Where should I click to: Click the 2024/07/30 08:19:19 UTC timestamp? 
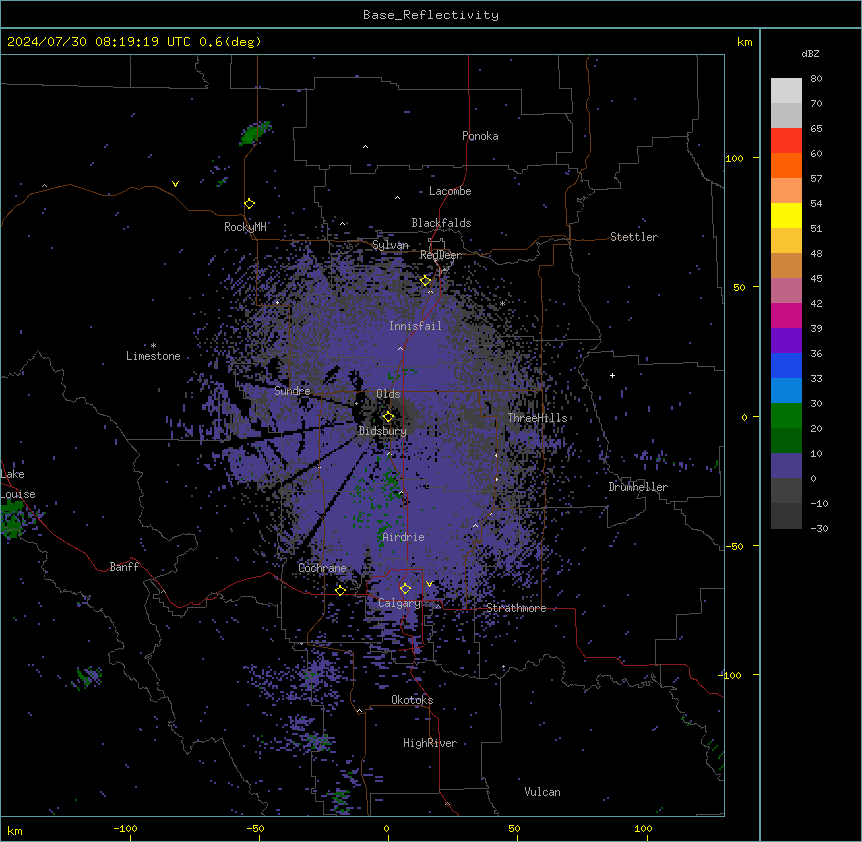pyautogui.click(x=99, y=42)
